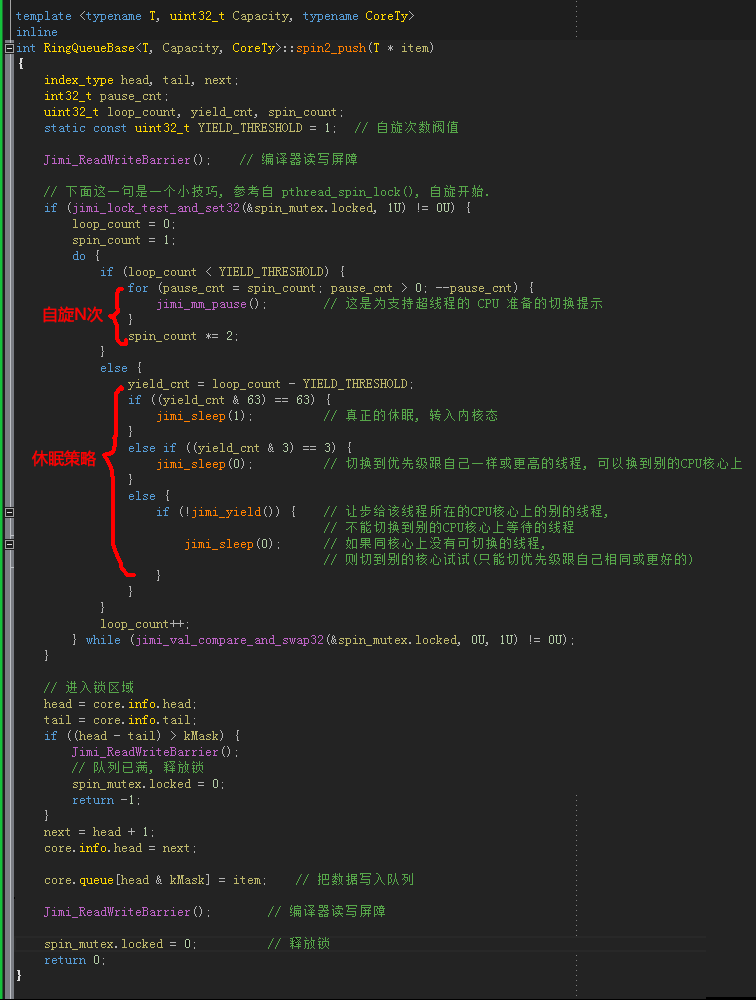The width and height of the screenshot is (756, 1000).
Task: Click 'if (loop_count < YIELD_THRESHOLD)' condition
Action: 215,272
